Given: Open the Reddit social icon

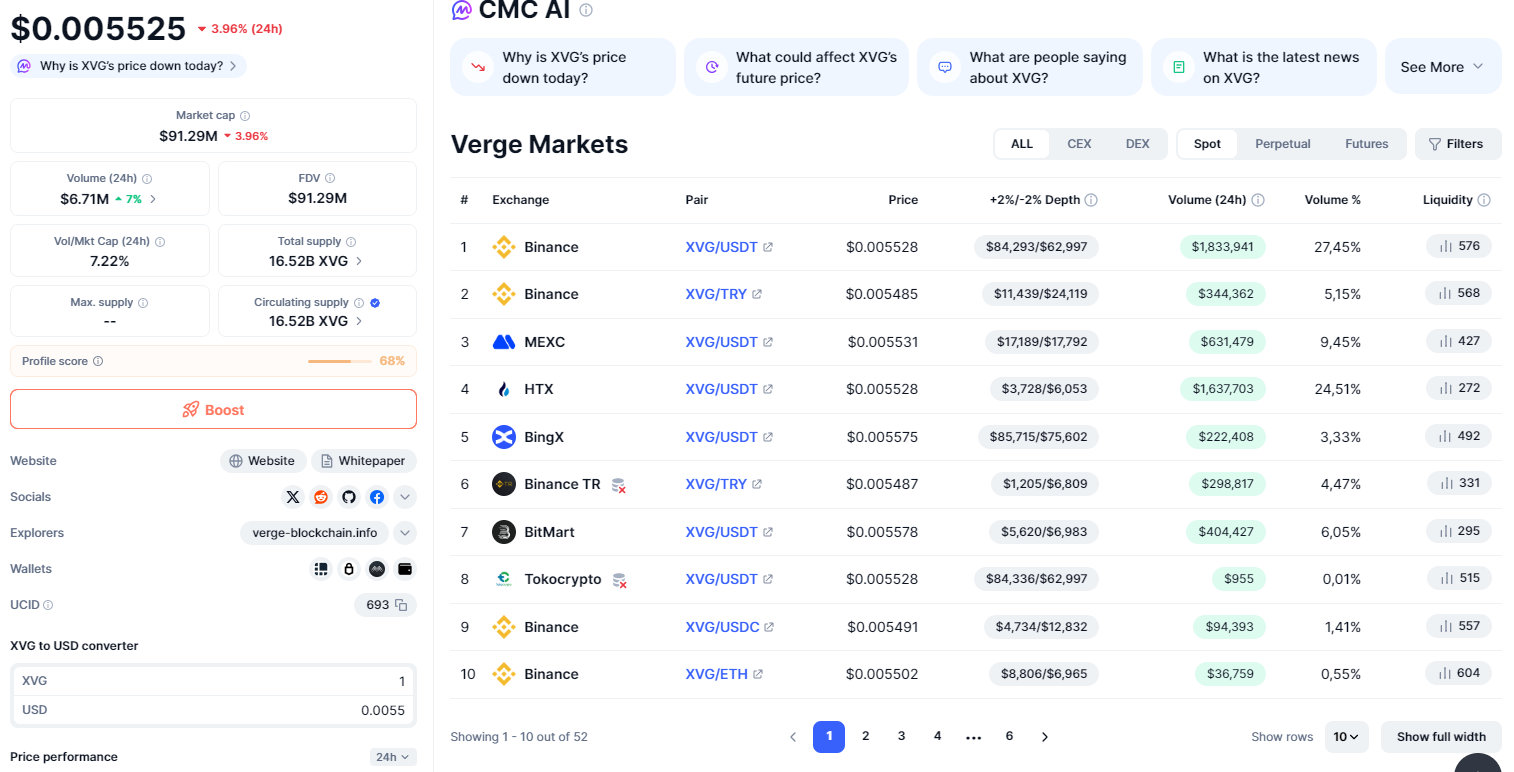Looking at the screenshot, I should [321, 497].
